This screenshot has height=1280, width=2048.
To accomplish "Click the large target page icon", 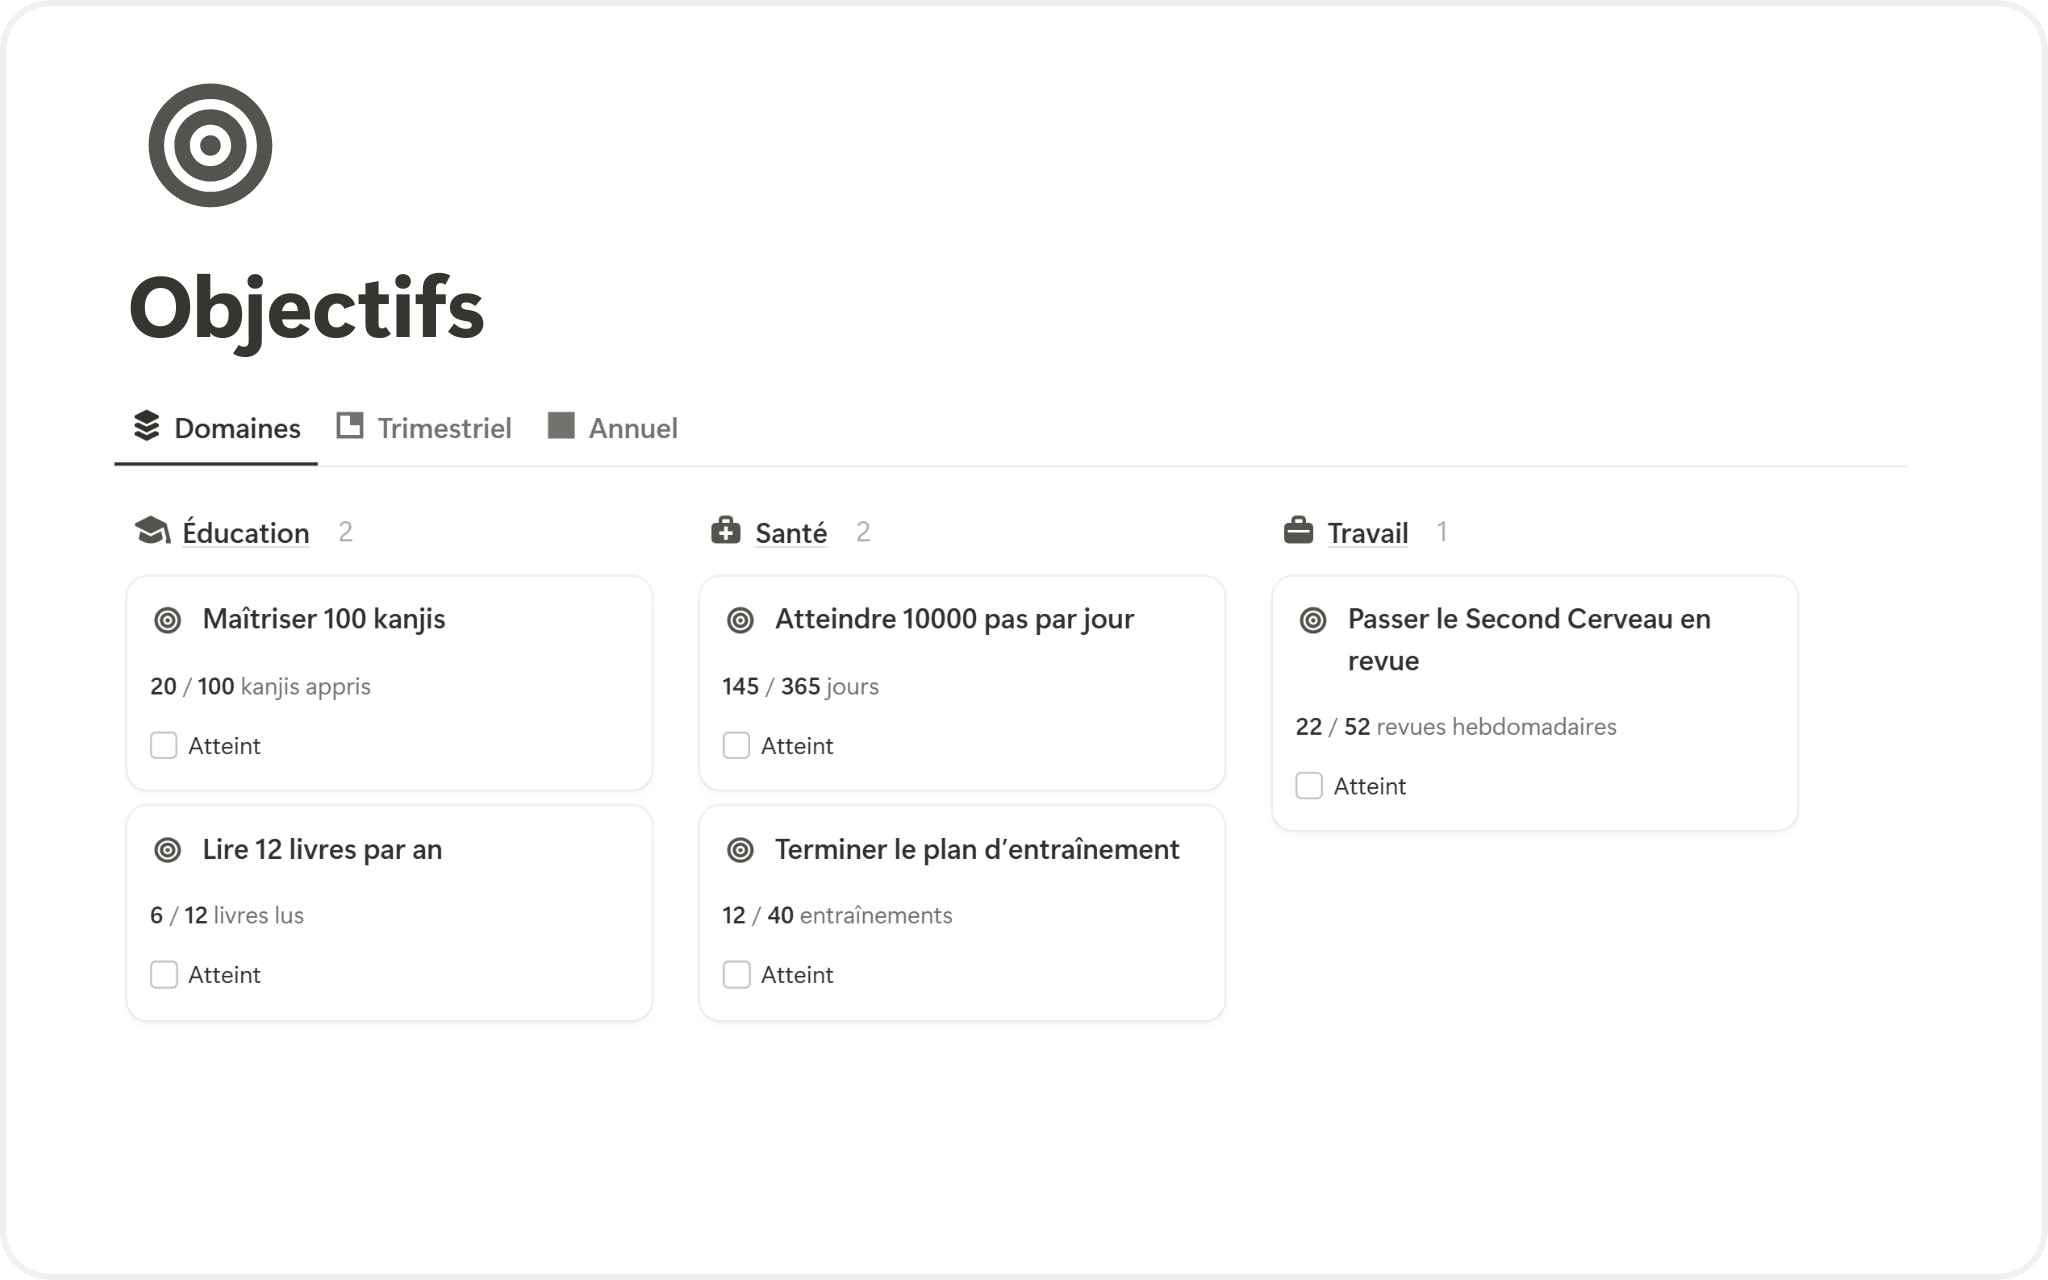I will (x=210, y=145).
